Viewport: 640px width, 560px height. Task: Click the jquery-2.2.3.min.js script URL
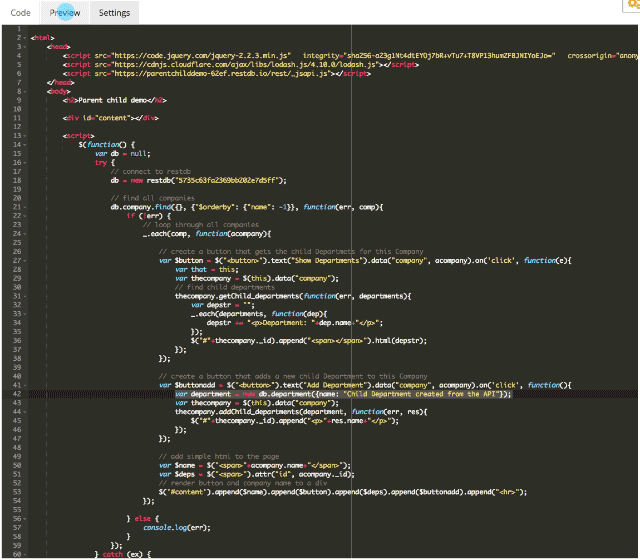(x=202, y=56)
